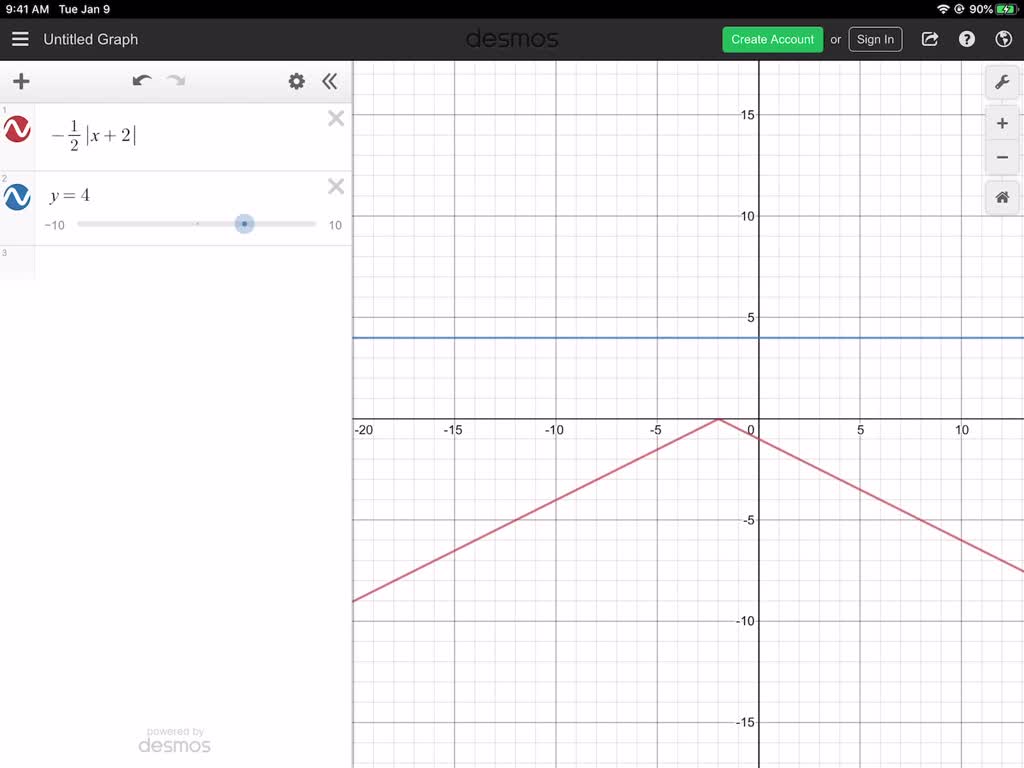Viewport: 1024px width, 768px height.
Task: Zoom out using the minus magnifier icon
Action: point(1002,157)
